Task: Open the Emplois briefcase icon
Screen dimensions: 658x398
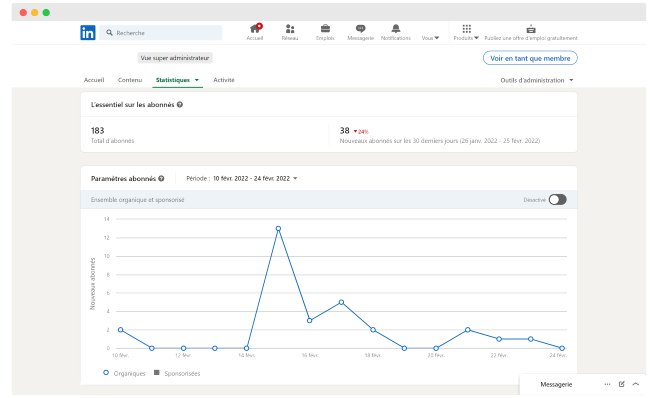Action: coord(325,29)
